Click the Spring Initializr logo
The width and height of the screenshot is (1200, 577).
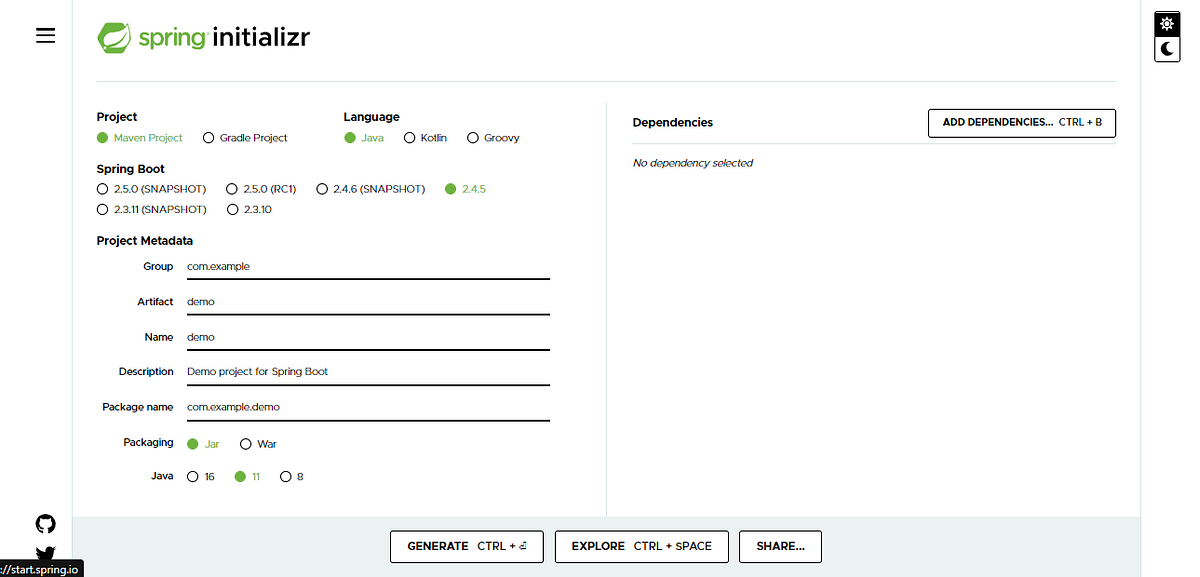[203, 37]
